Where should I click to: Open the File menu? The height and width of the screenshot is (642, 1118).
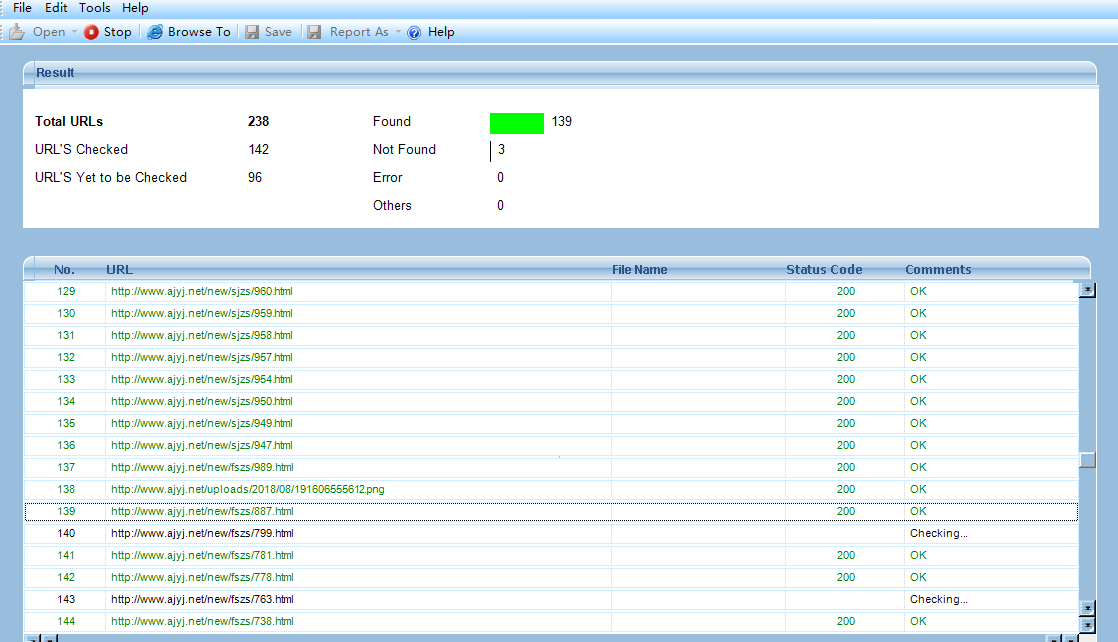(22, 8)
